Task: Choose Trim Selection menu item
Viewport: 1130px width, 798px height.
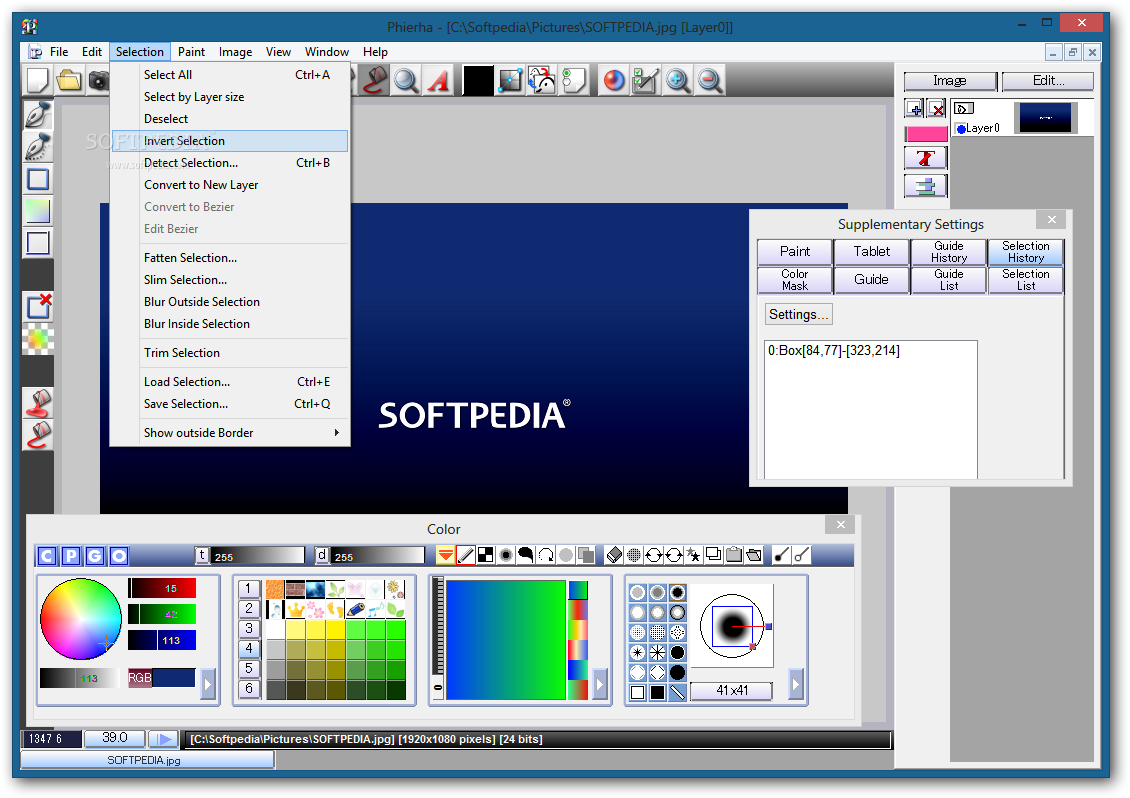Action: coord(229,353)
